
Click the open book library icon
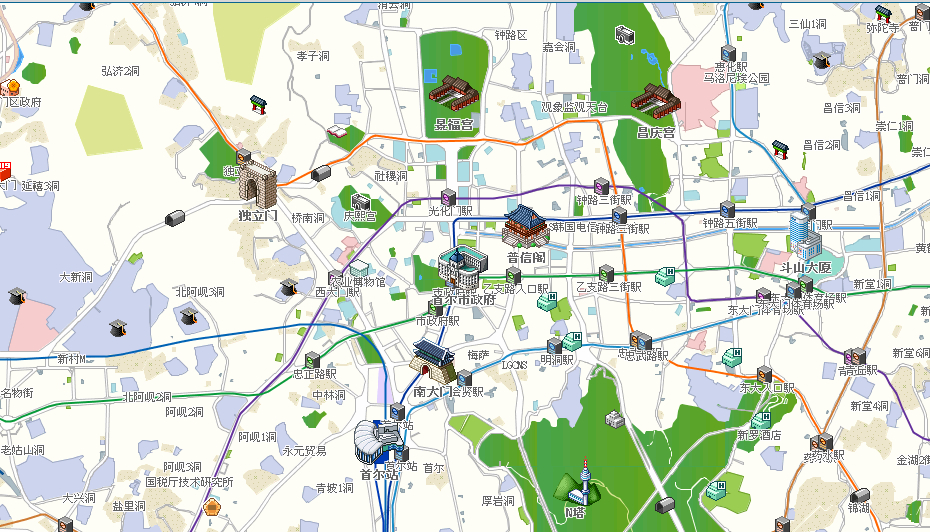338,130
